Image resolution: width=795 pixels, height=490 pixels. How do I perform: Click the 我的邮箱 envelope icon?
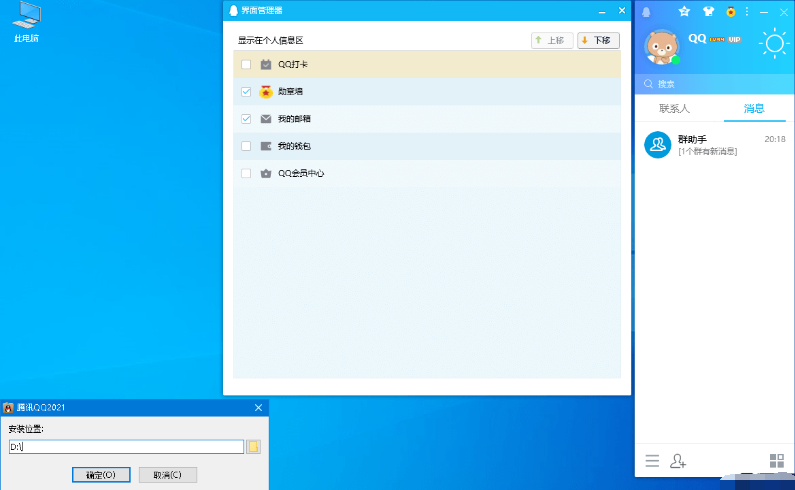click(x=266, y=119)
